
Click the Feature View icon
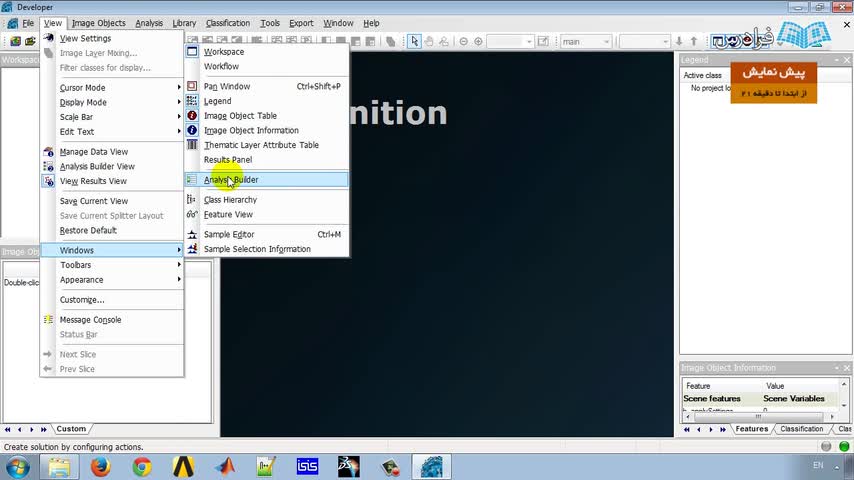[192, 214]
